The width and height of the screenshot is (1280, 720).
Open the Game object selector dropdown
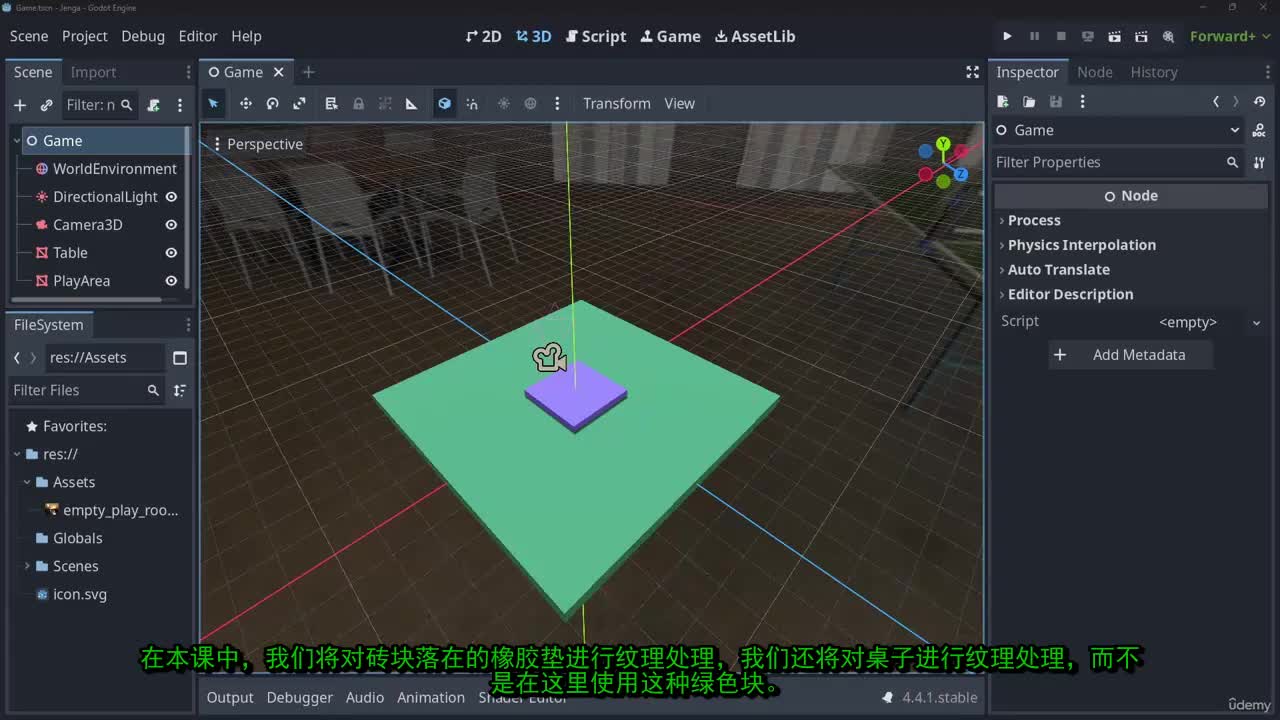point(1118,130)
